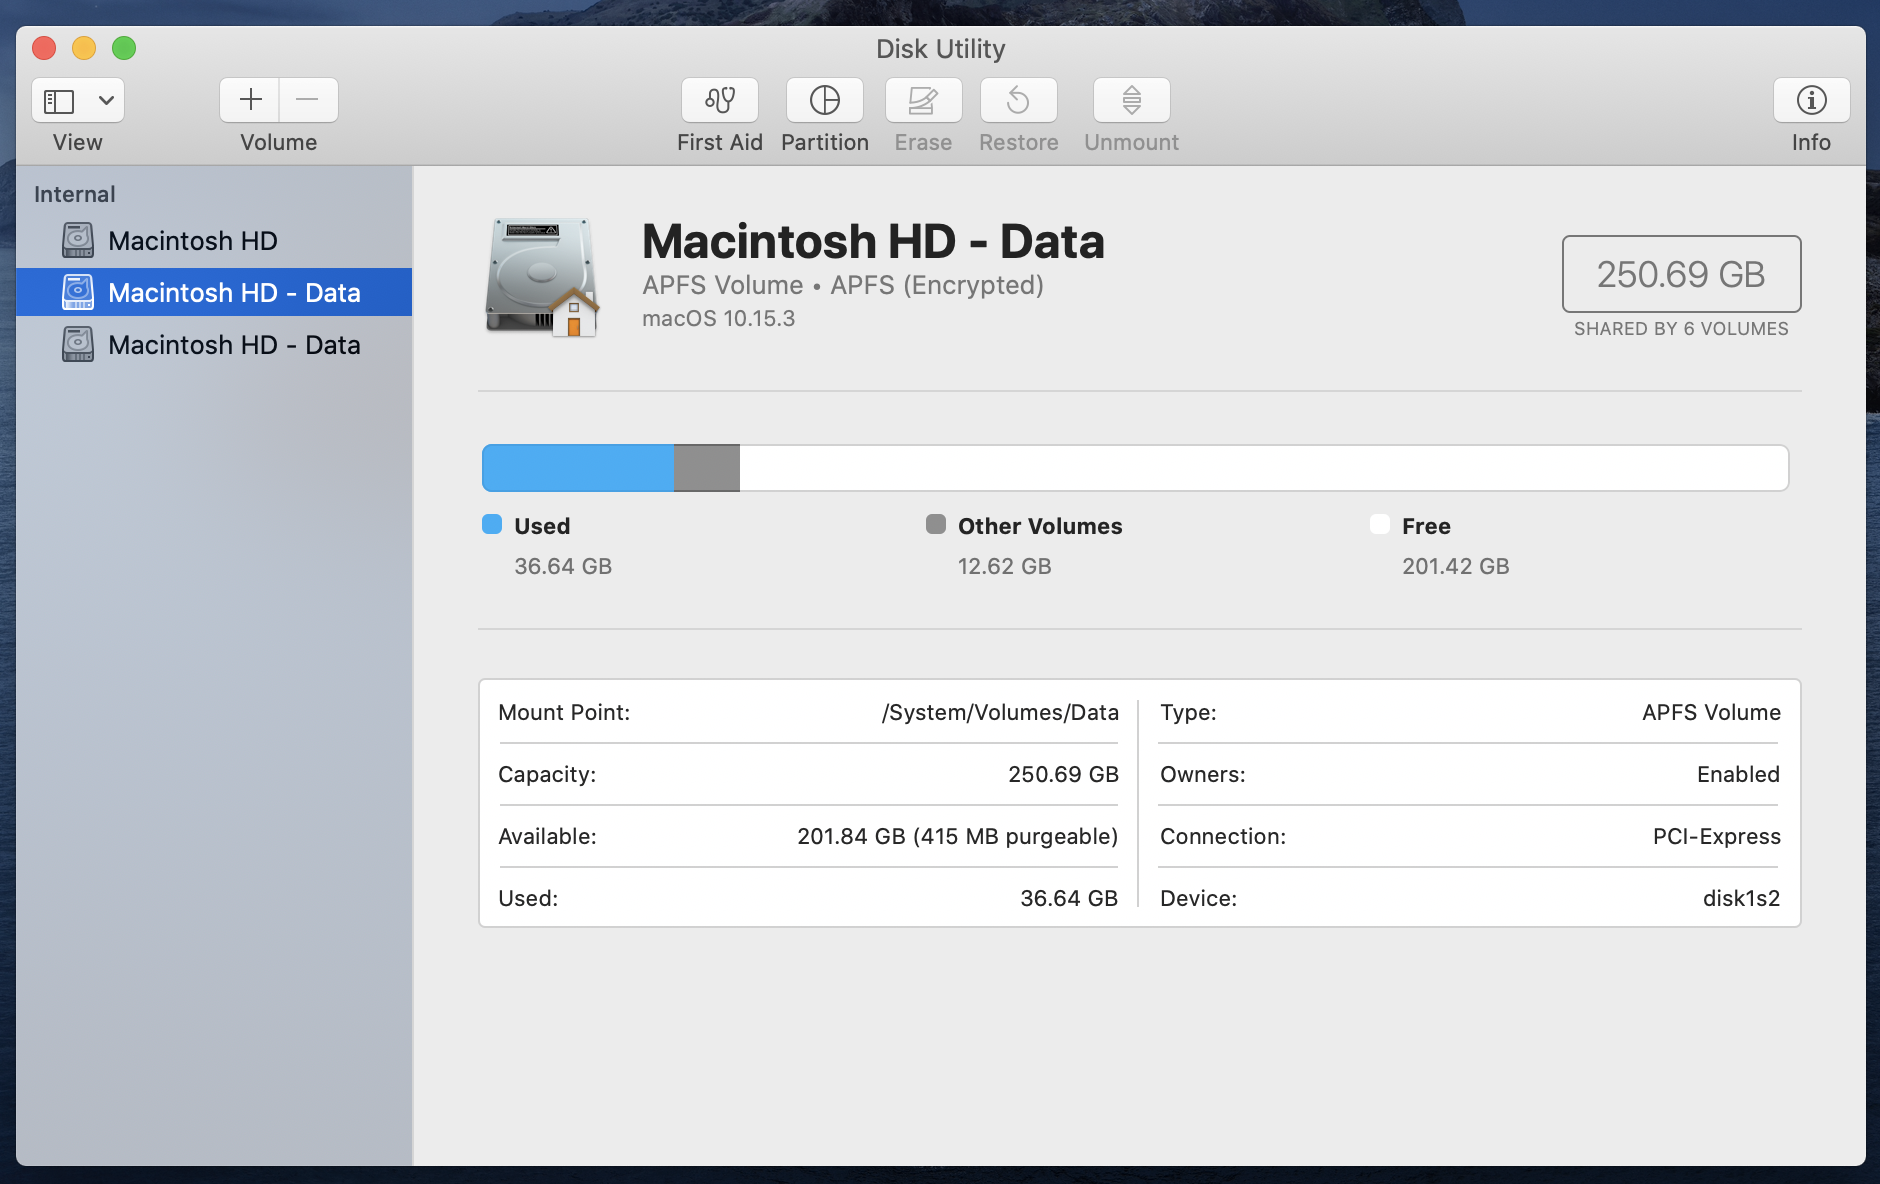Click the Restore toolbar icon
The height and width of the screenshot is (1184, 1880).
pos(1019,100)
